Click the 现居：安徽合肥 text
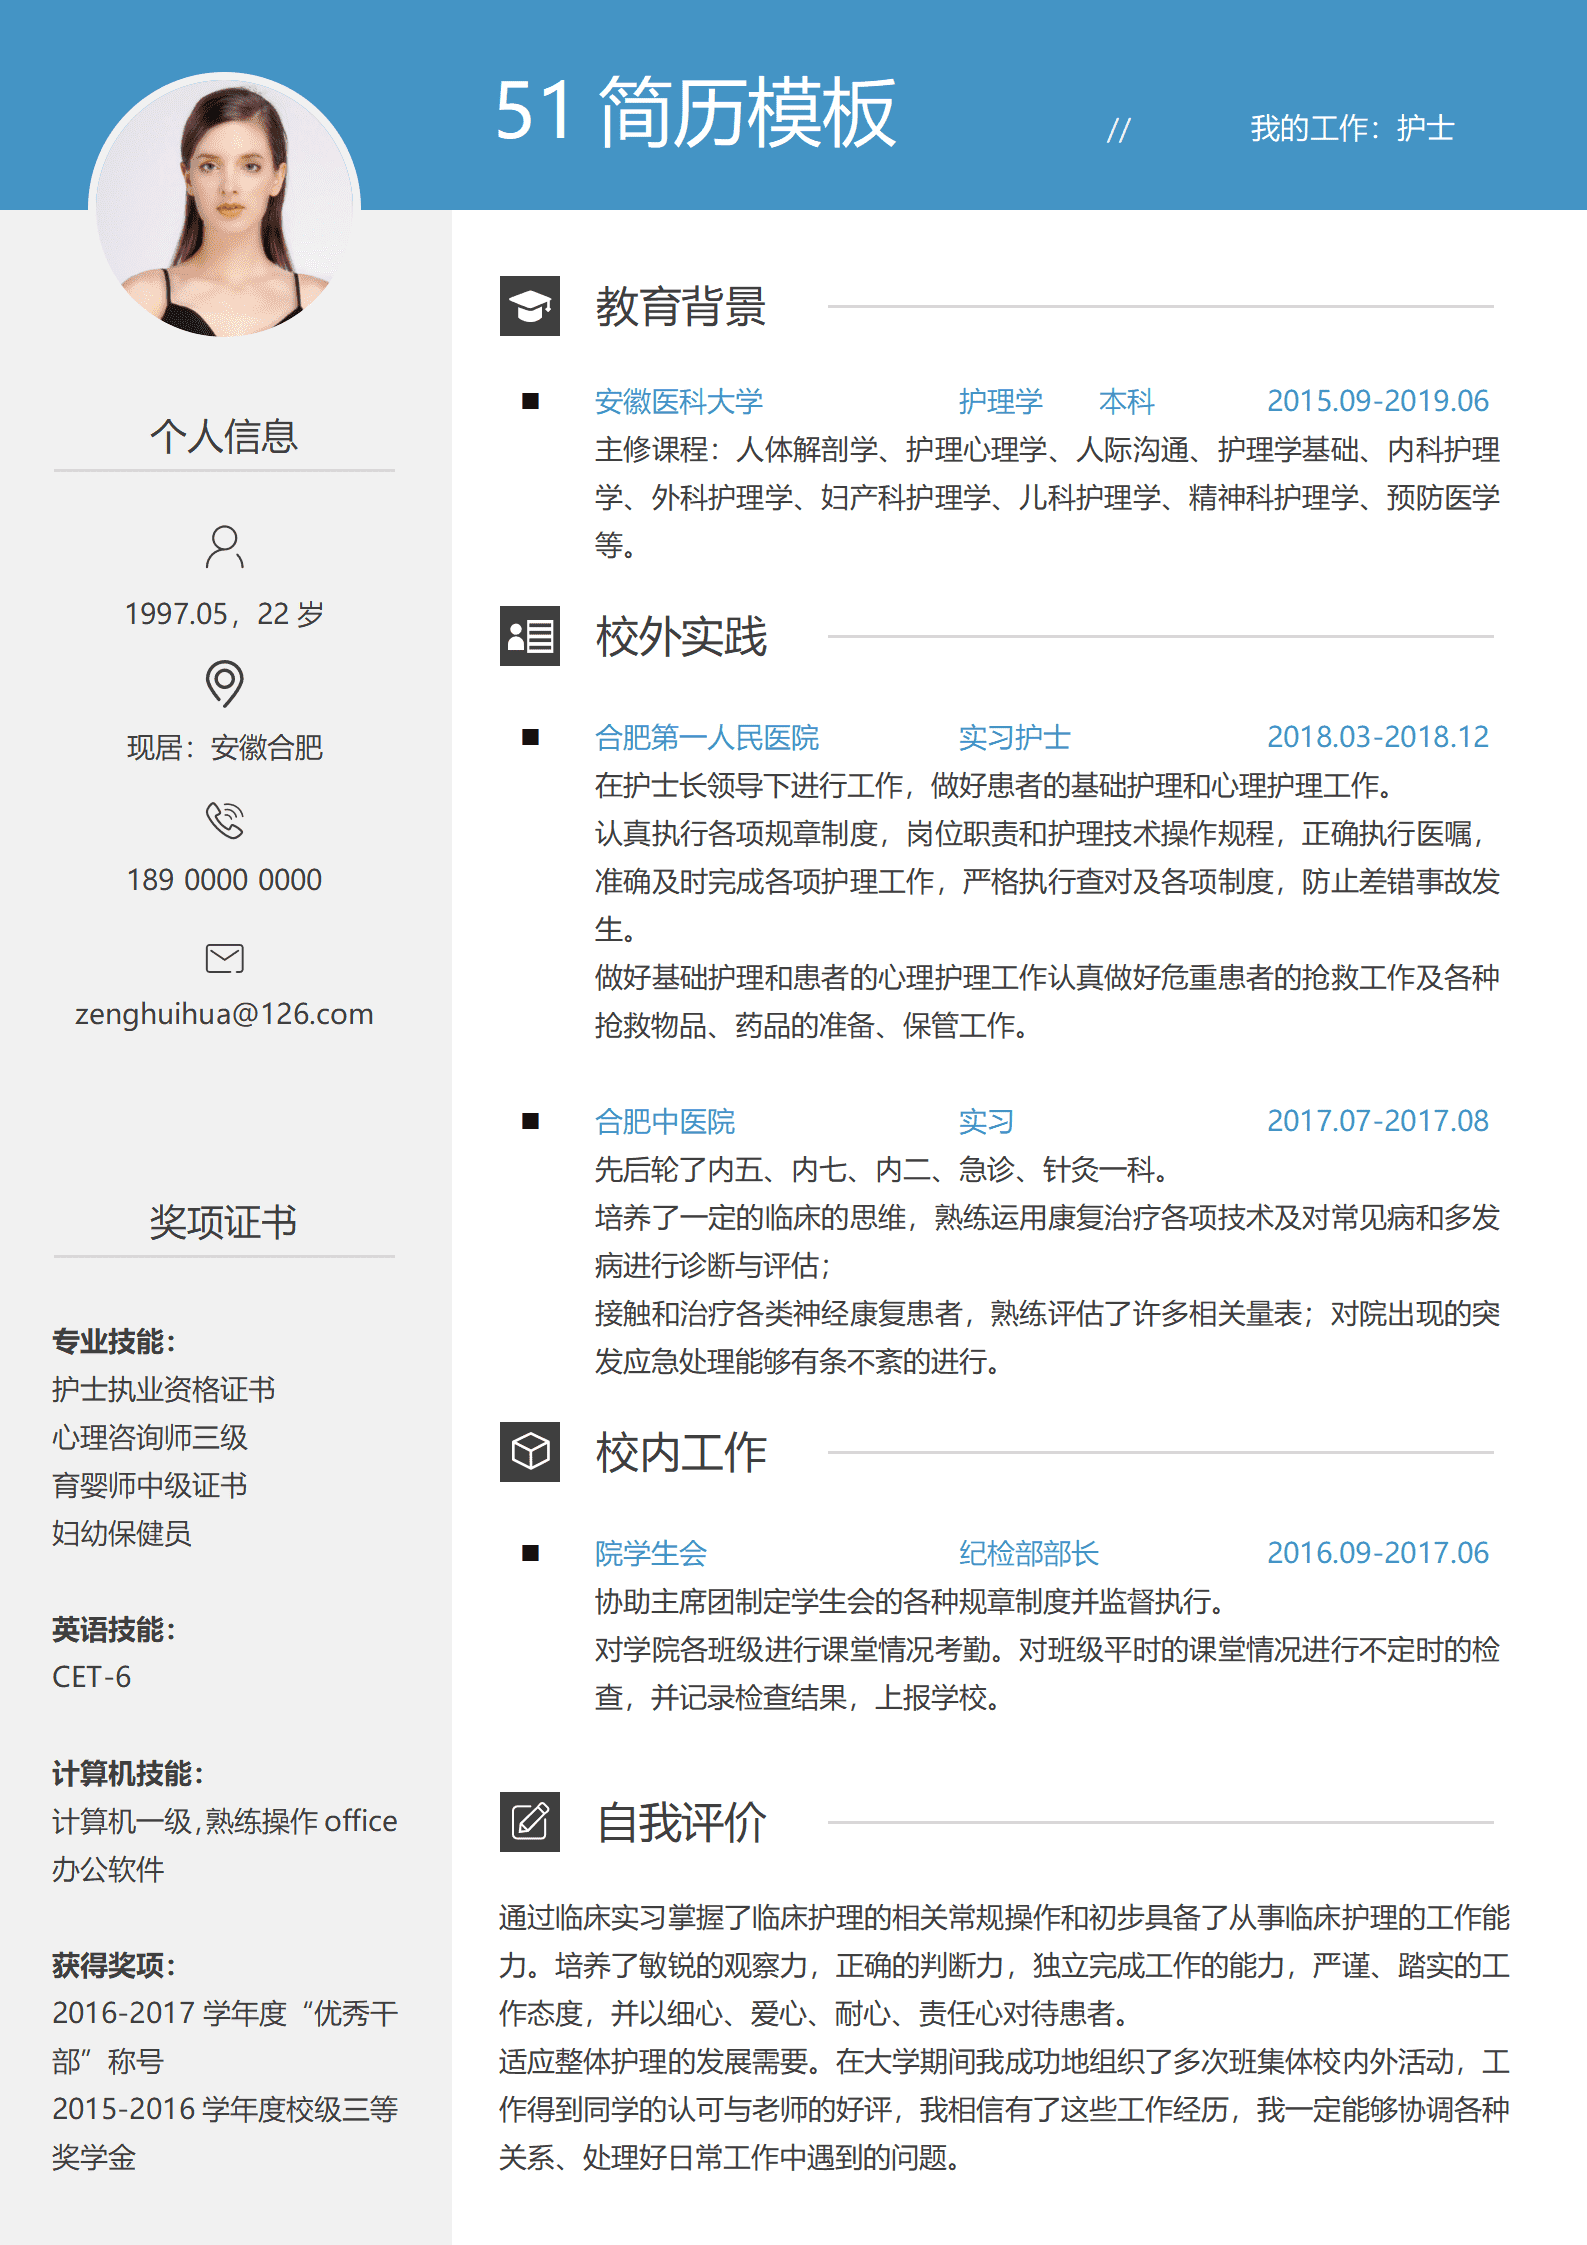Screen dimensions: 1587x2245 (224, 747)
